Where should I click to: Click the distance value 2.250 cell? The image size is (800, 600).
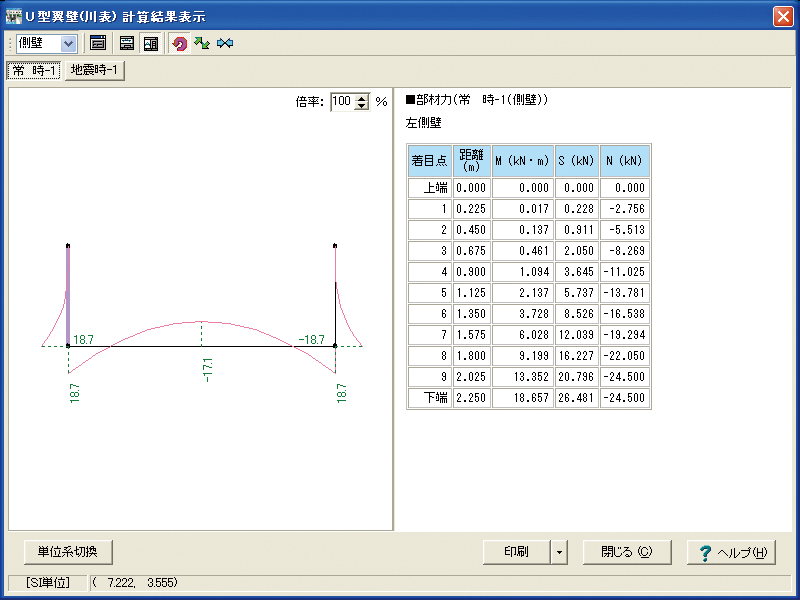tap(472, 397)
